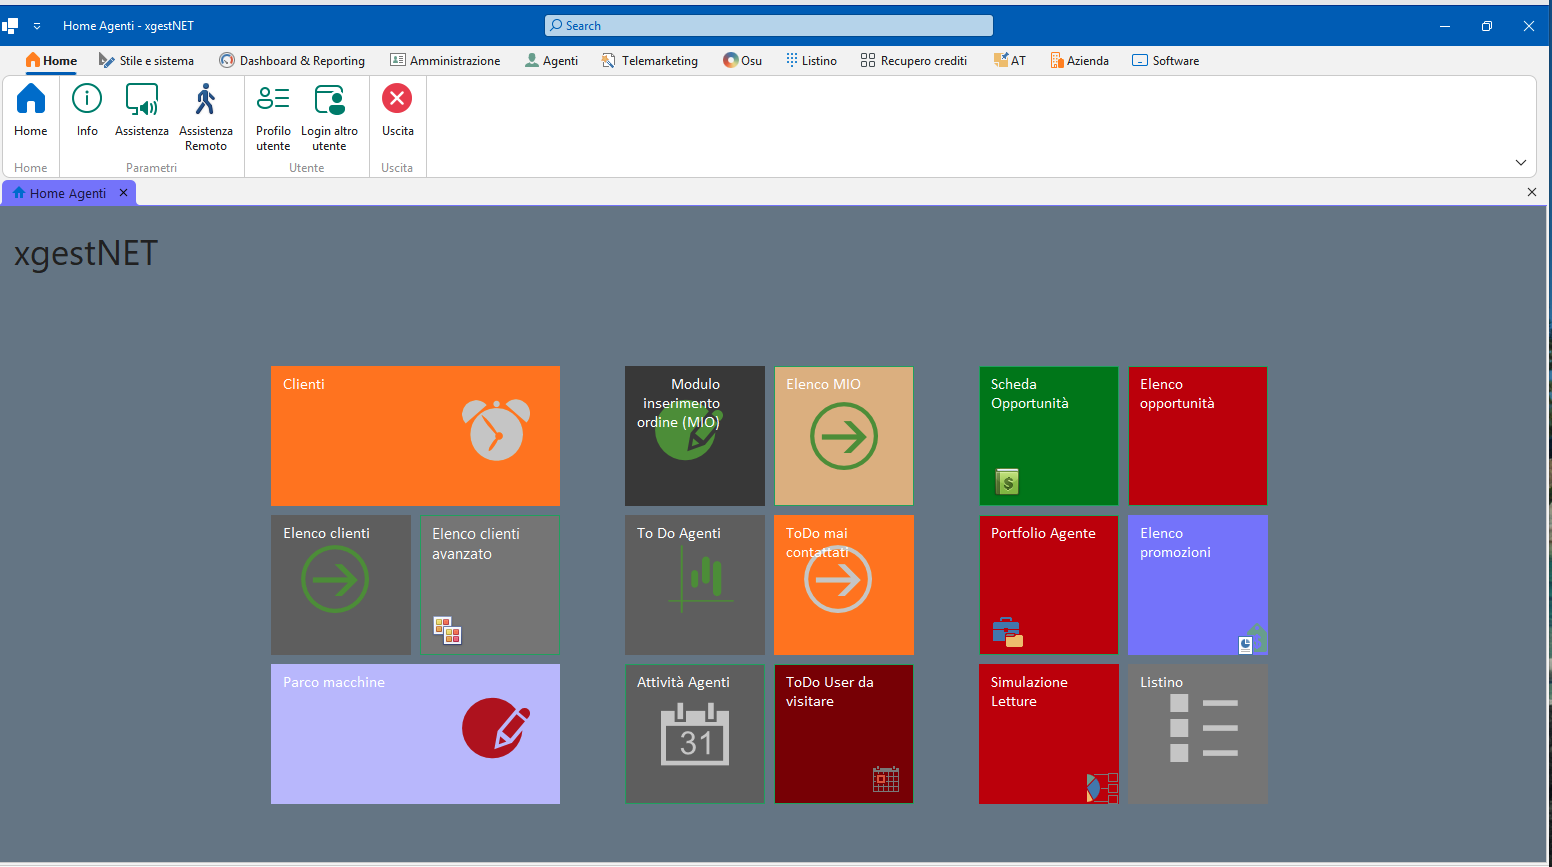The height and width of the screenshot is (867, 1552).
Task: Click the xgestNET app icon in title bar
Action: tap(10, 26)
